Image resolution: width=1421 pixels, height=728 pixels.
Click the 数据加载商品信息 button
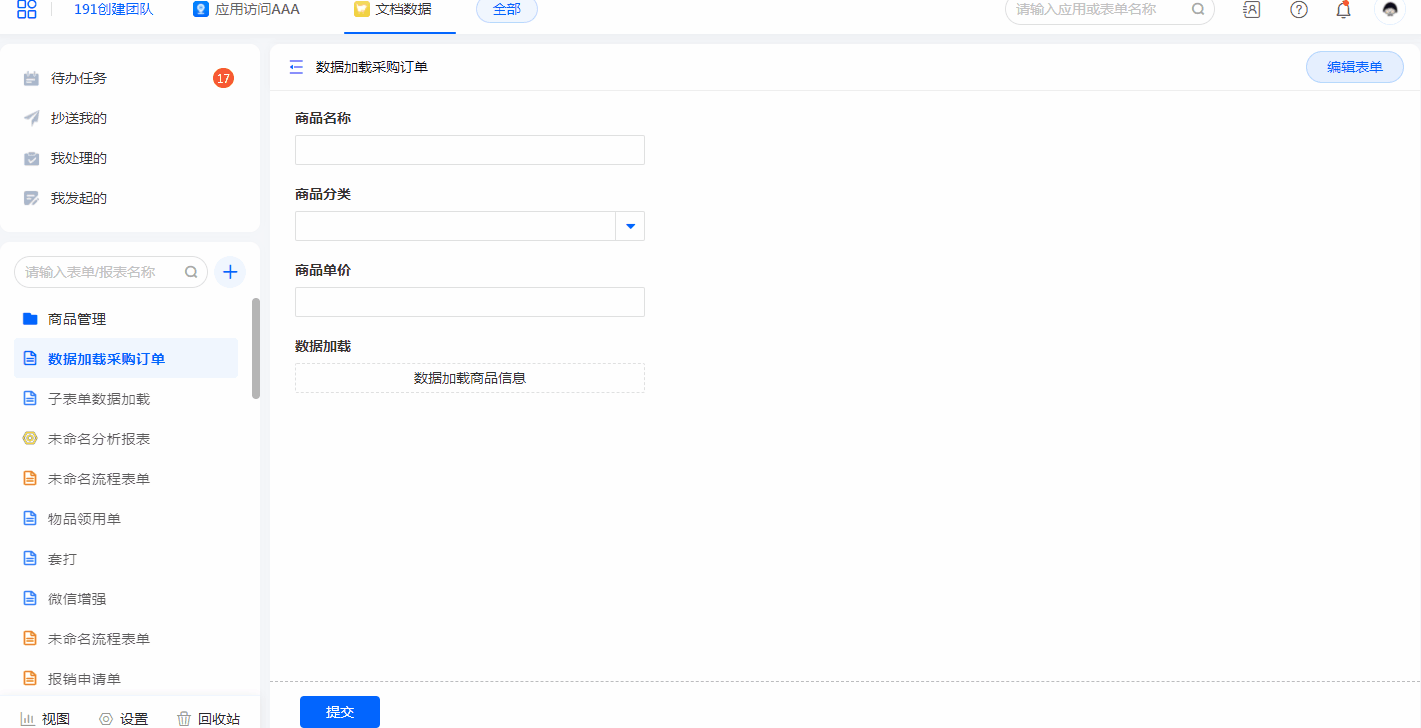pyautogui.click(x=470, y=378)
